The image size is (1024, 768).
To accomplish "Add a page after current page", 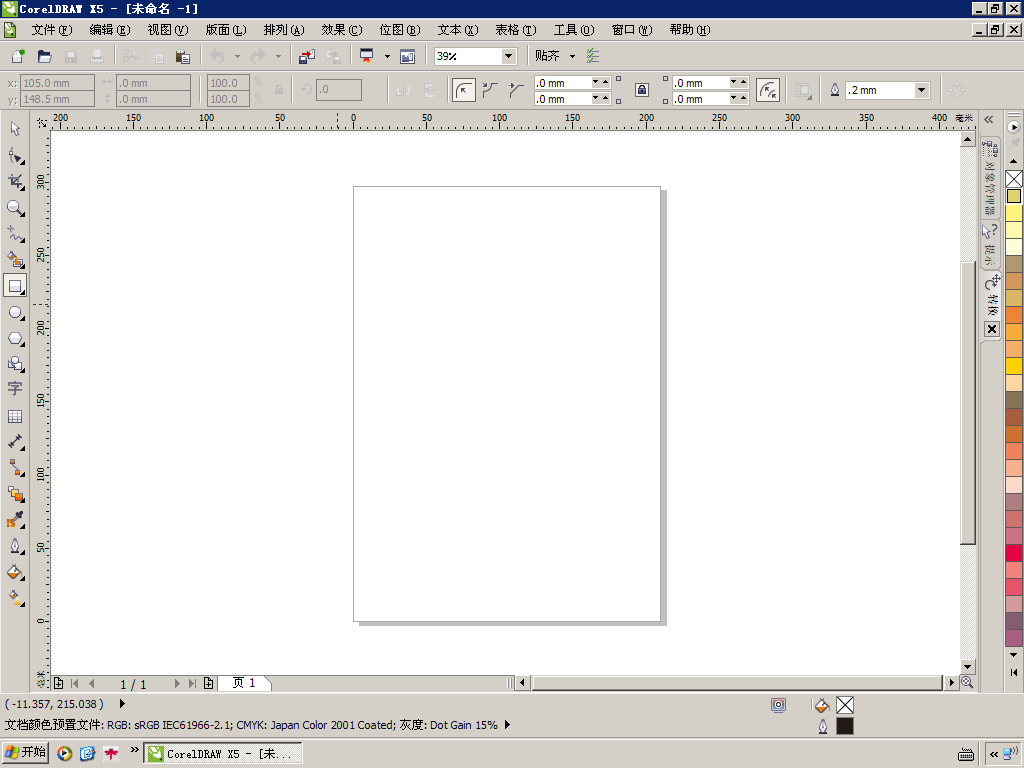I will 208,683.
